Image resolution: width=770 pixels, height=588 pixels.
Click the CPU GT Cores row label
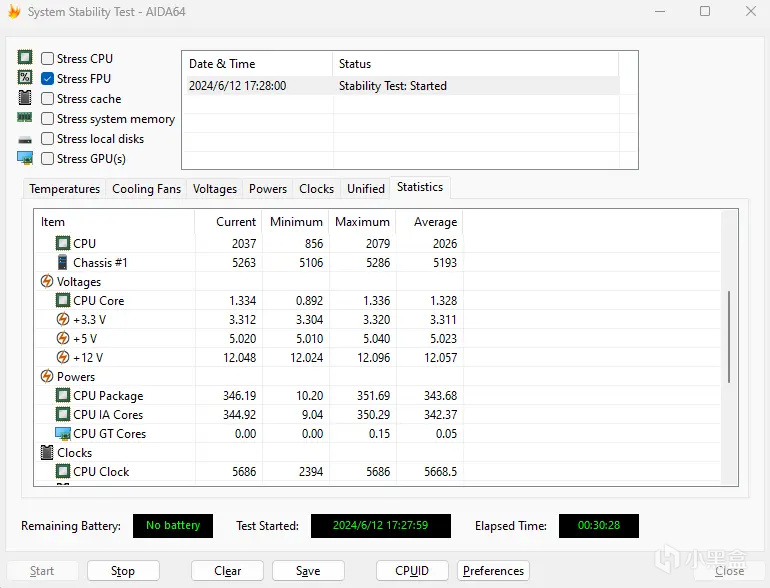110,434
